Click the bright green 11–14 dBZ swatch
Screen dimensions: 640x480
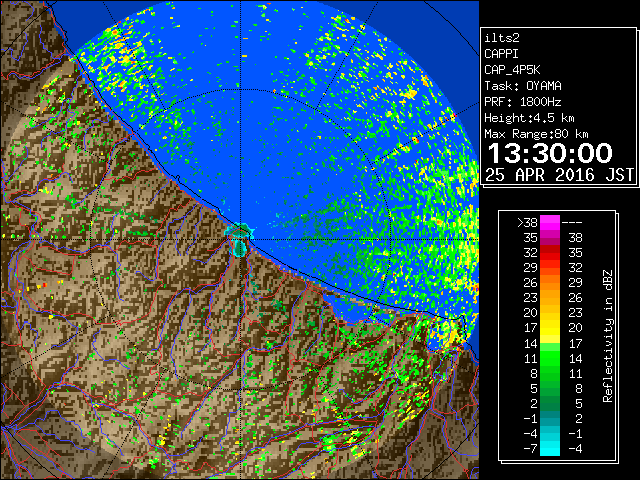click(550, 358)
